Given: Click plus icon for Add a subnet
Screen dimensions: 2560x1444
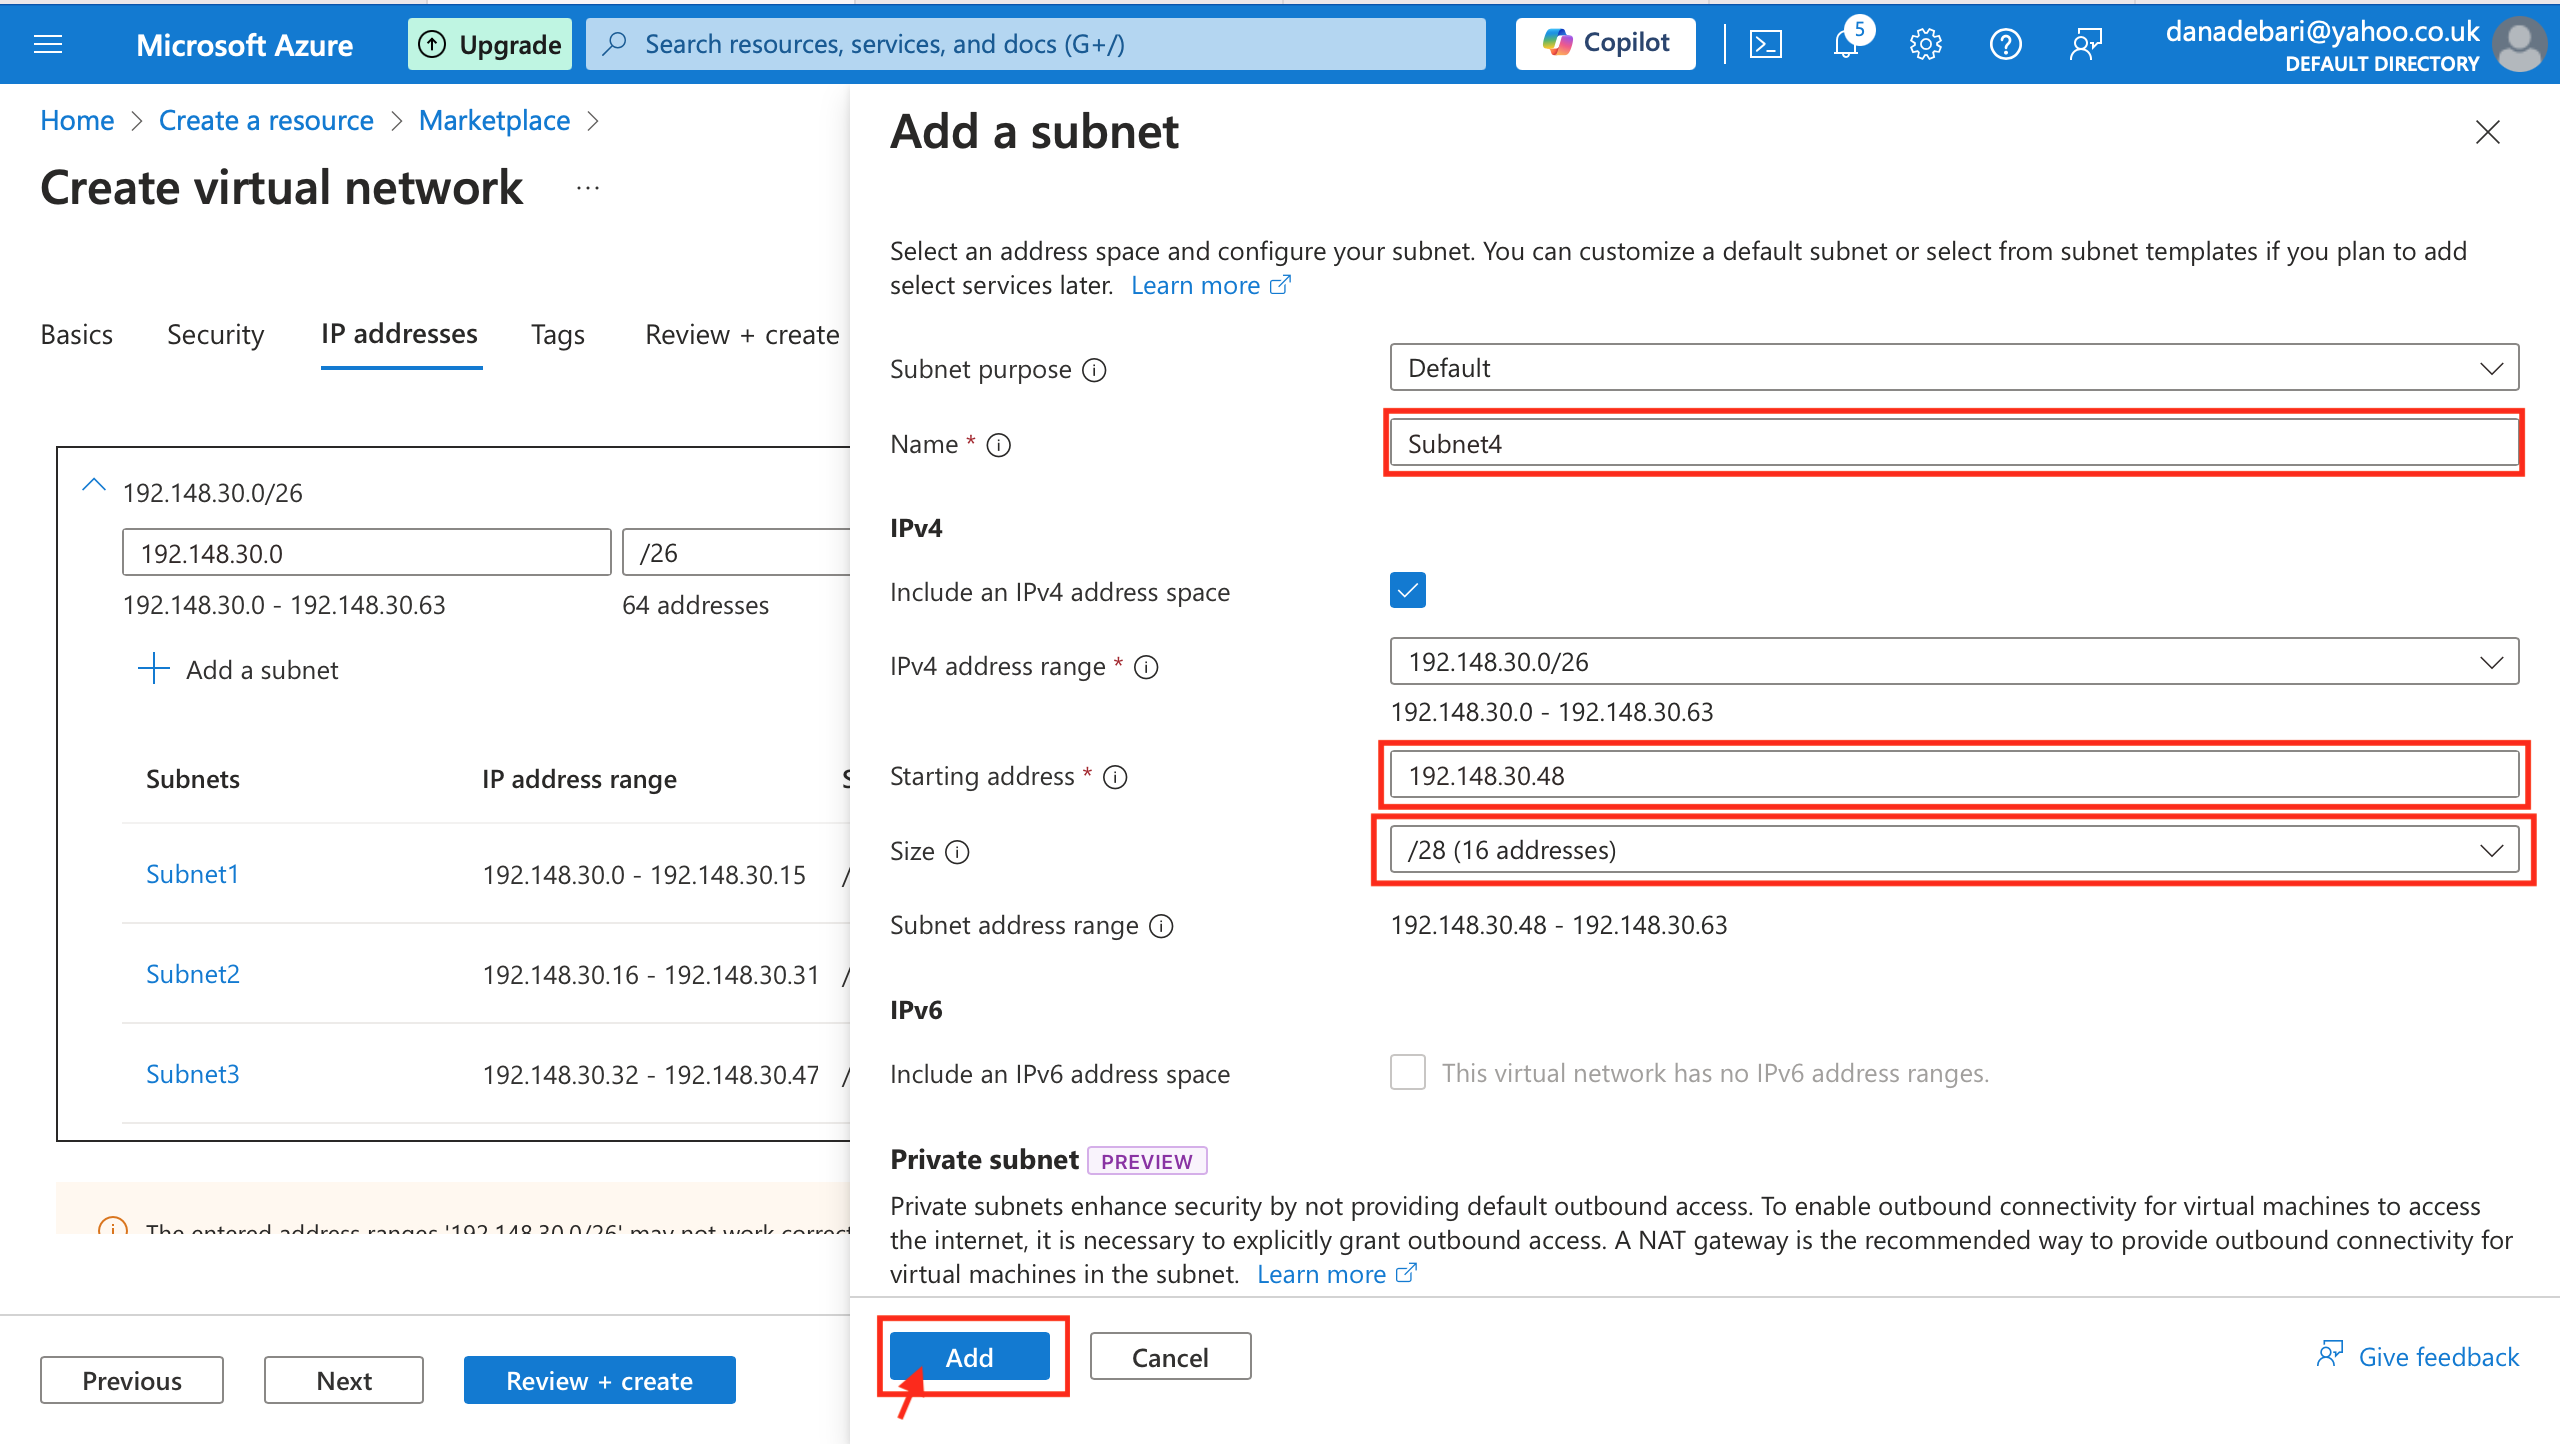Looking at the screenshot, I should click(x=153, y=669).
